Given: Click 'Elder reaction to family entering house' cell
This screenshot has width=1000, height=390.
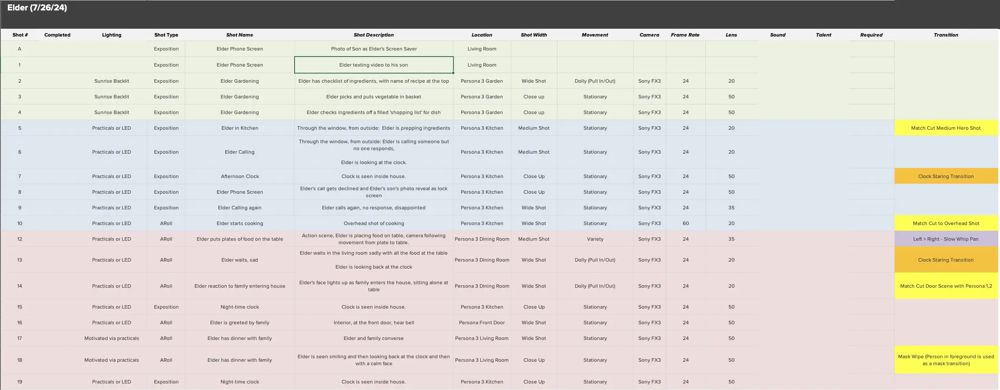Looking at the screenshot, I should 240,286.
